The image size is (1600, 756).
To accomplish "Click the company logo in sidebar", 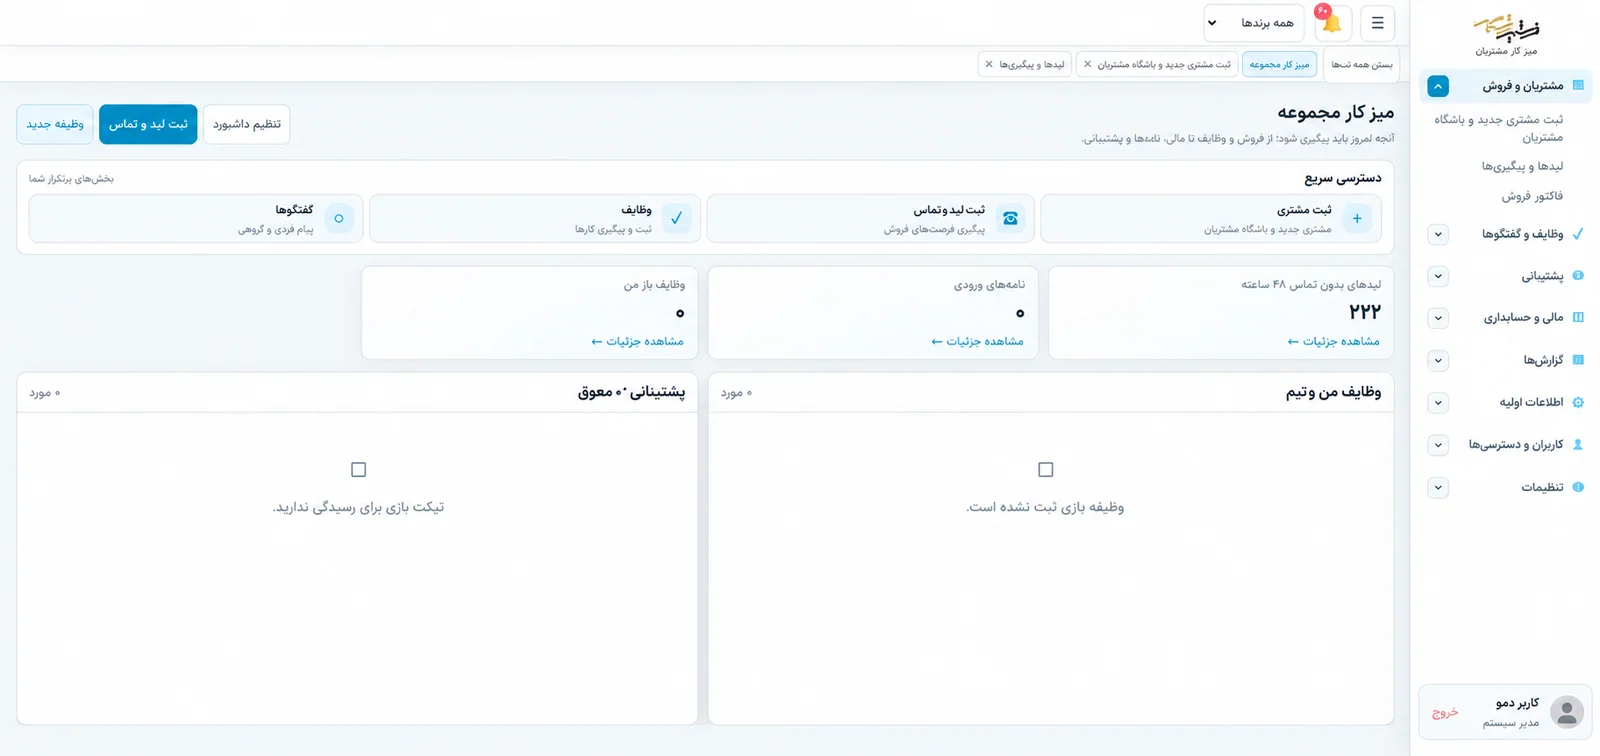I will pyautogui.click(x=1506, y=27).
